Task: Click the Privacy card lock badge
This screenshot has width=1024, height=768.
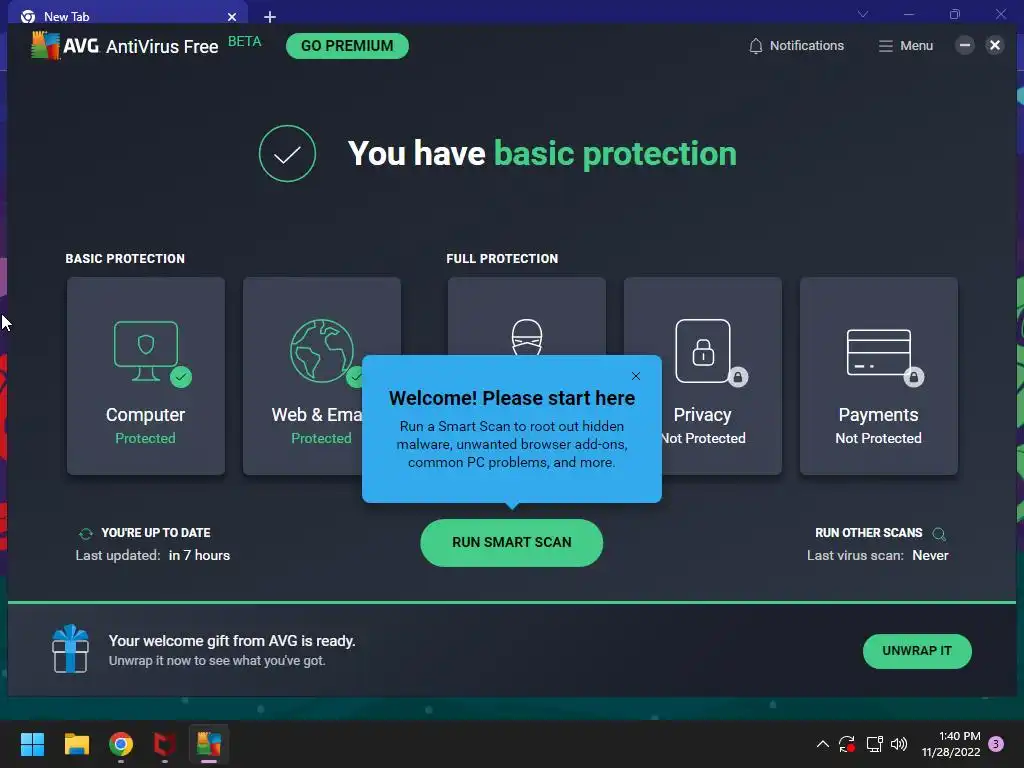Action: [738, 377]
